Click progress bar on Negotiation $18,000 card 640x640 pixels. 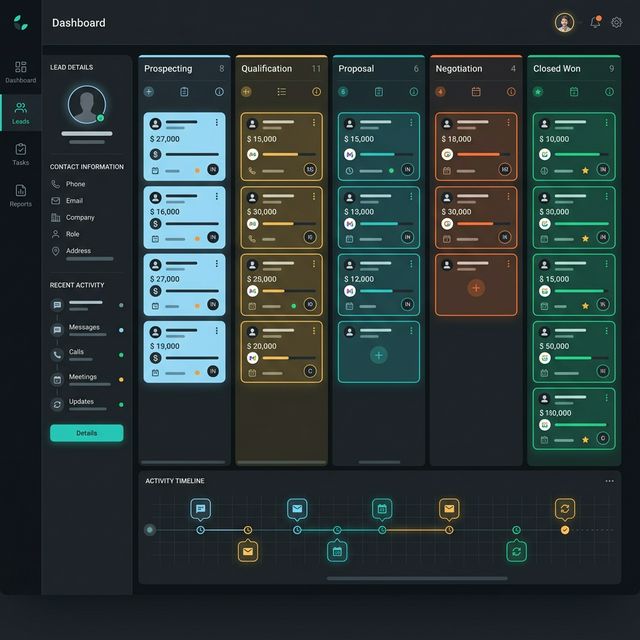[483, 154]
